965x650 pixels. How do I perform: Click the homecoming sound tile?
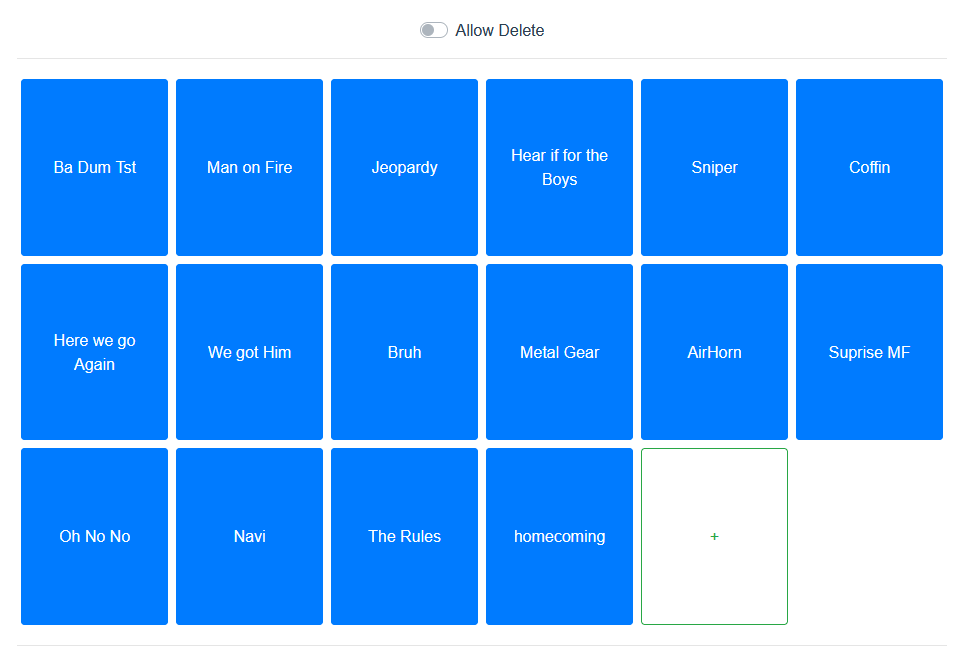(559, 536)
